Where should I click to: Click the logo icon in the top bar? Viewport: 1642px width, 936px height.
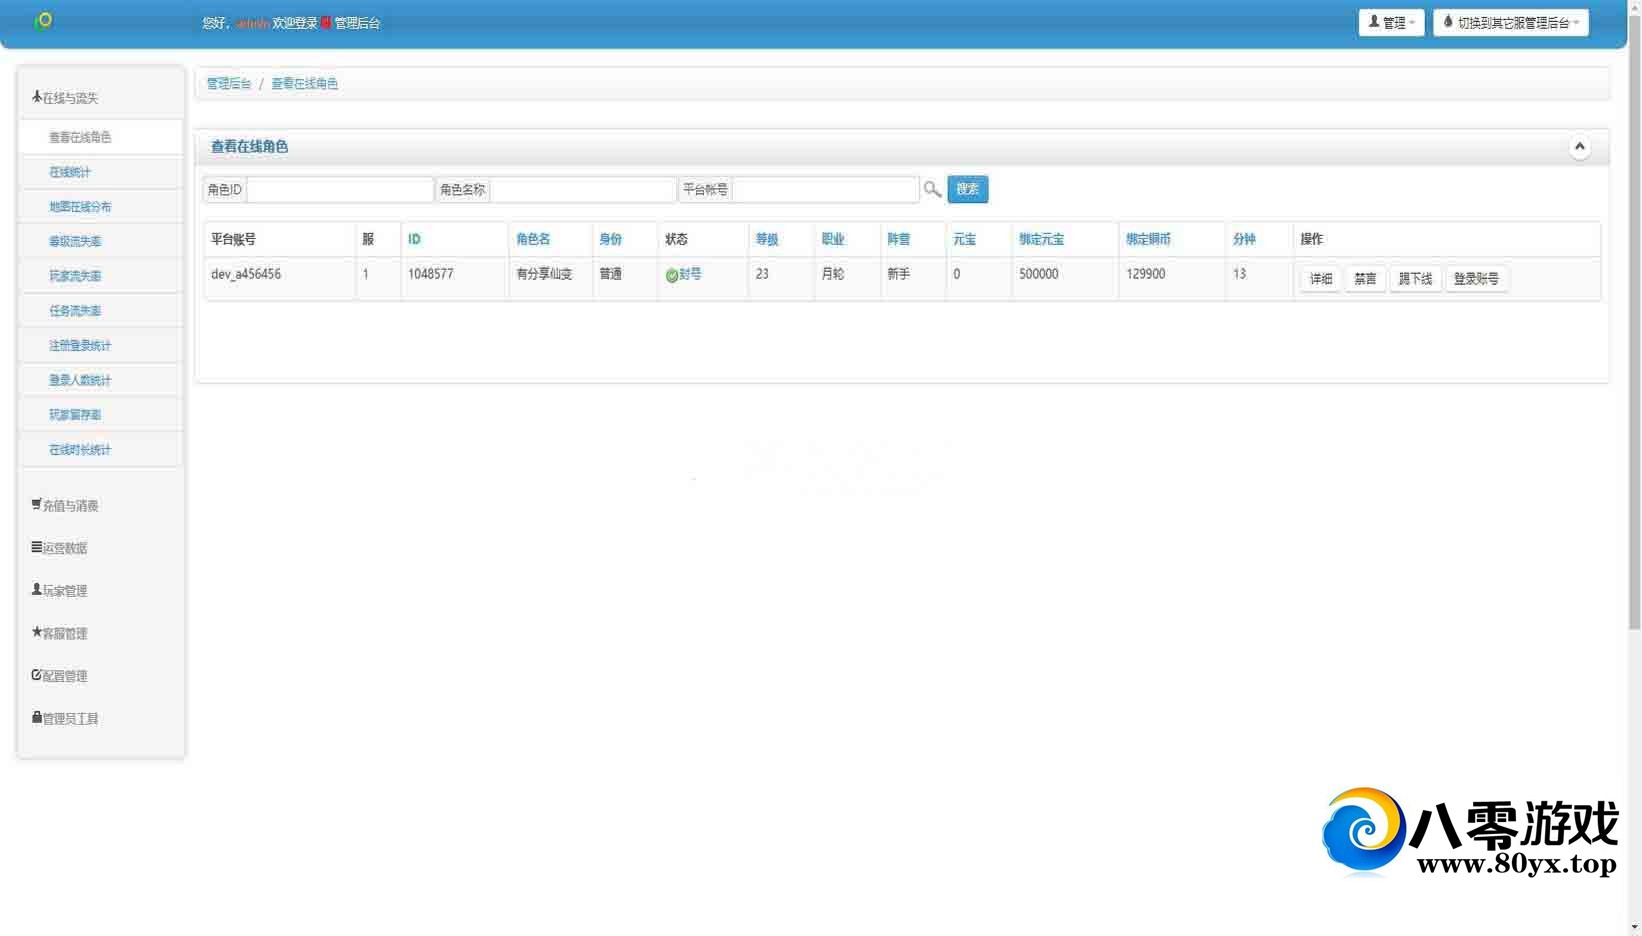click(x=43, y=21)
